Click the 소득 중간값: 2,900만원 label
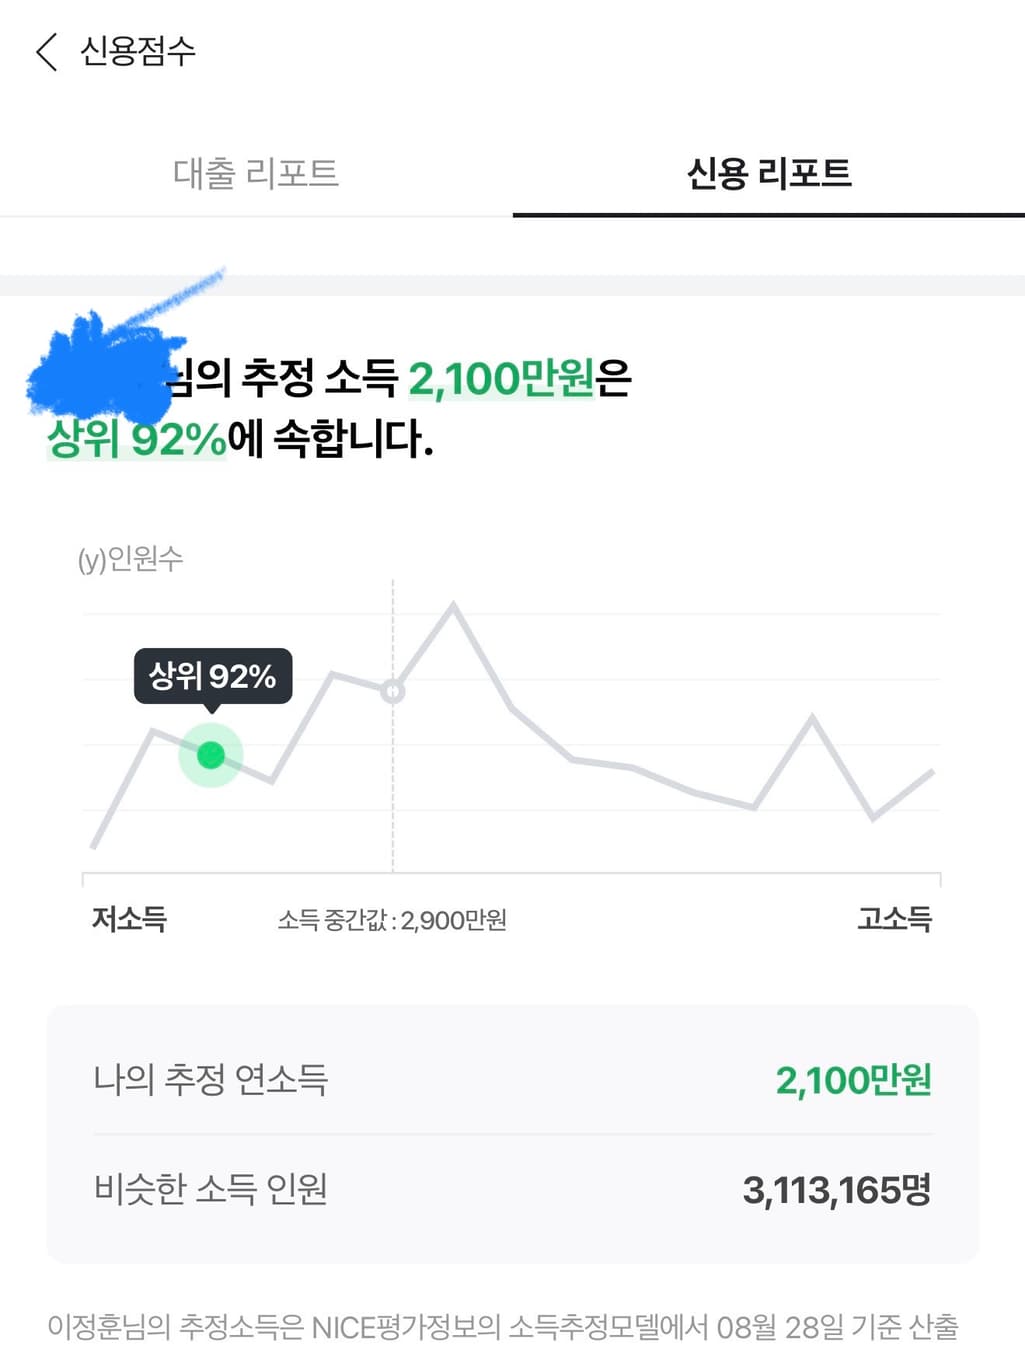This screenshot has height=1346, width=1025. (392, 920)
